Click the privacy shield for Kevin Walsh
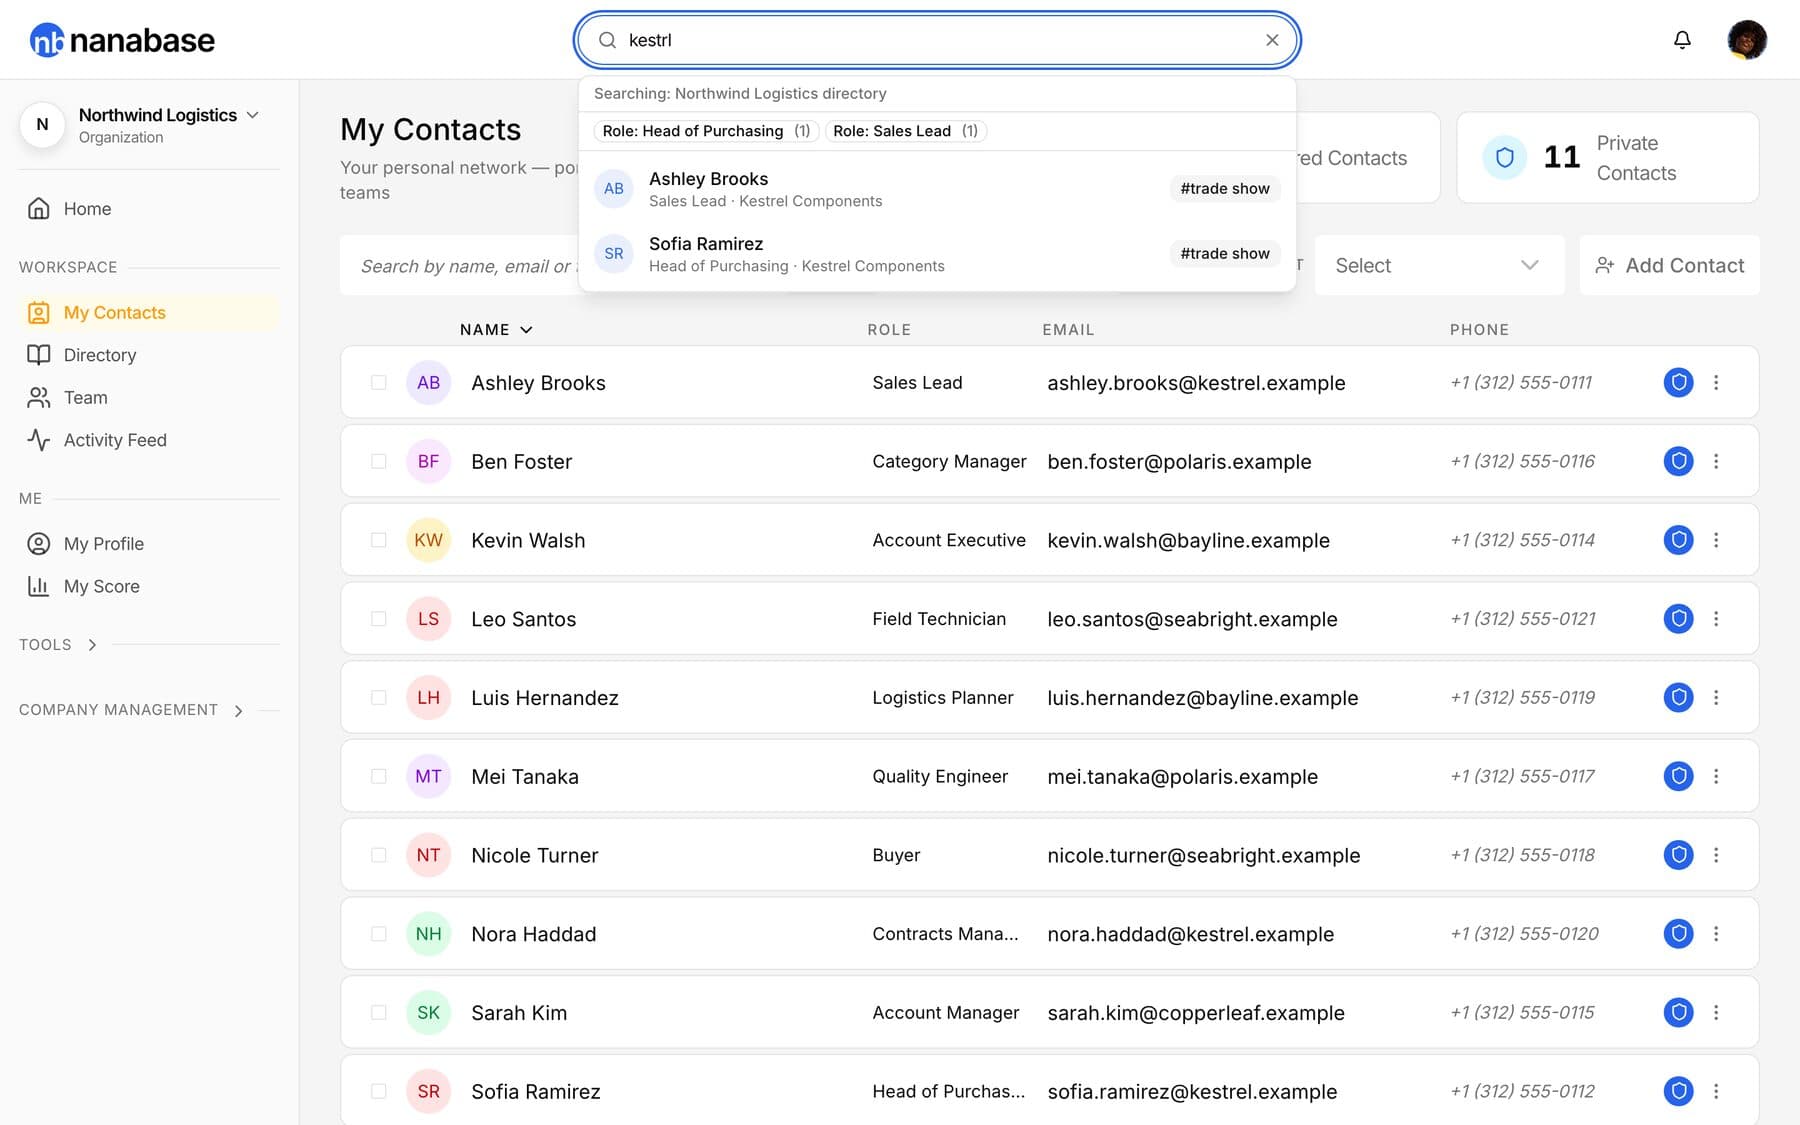Viewport: 1800px width, 1125px height. [1678, 540]
